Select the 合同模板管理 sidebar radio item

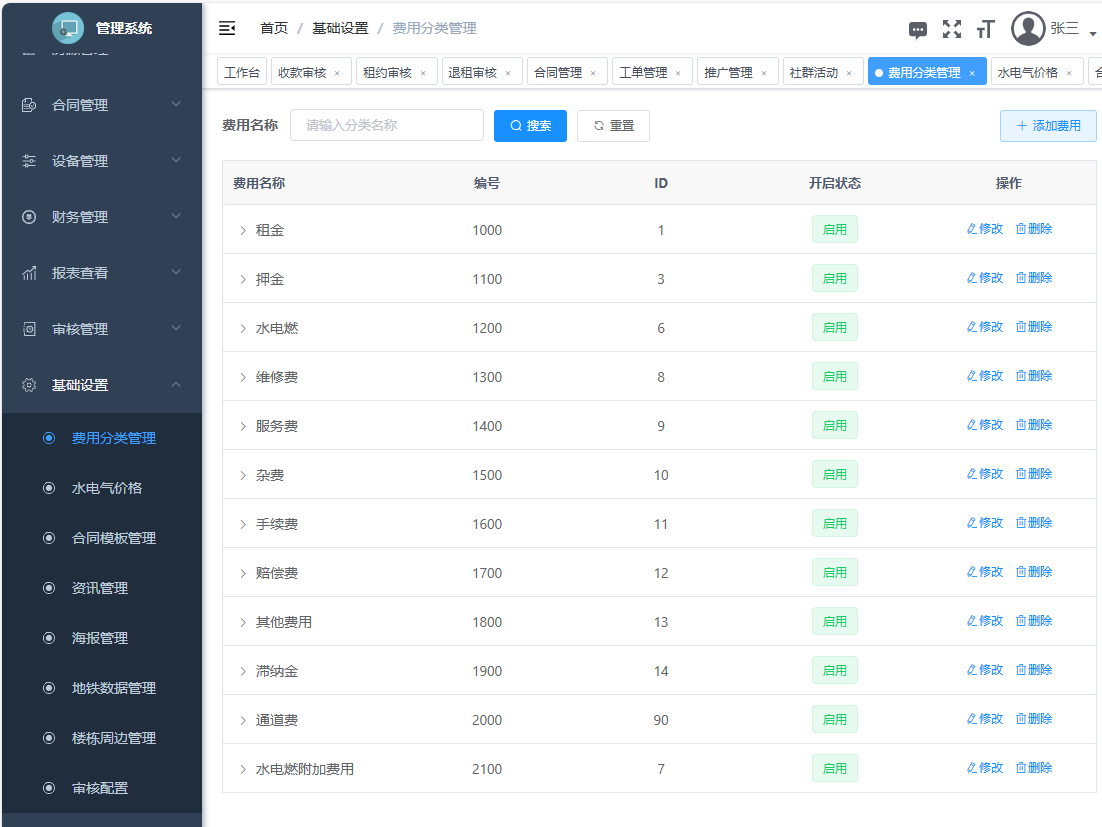tap(49, 538)
